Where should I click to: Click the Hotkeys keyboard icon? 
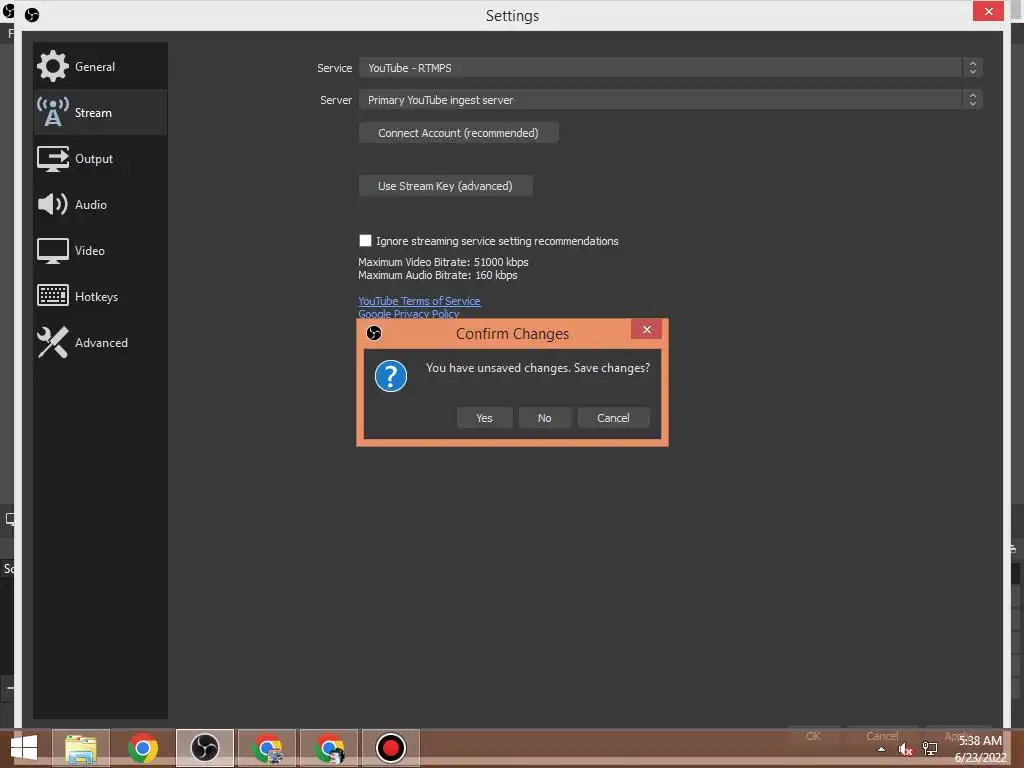[52, 296]
